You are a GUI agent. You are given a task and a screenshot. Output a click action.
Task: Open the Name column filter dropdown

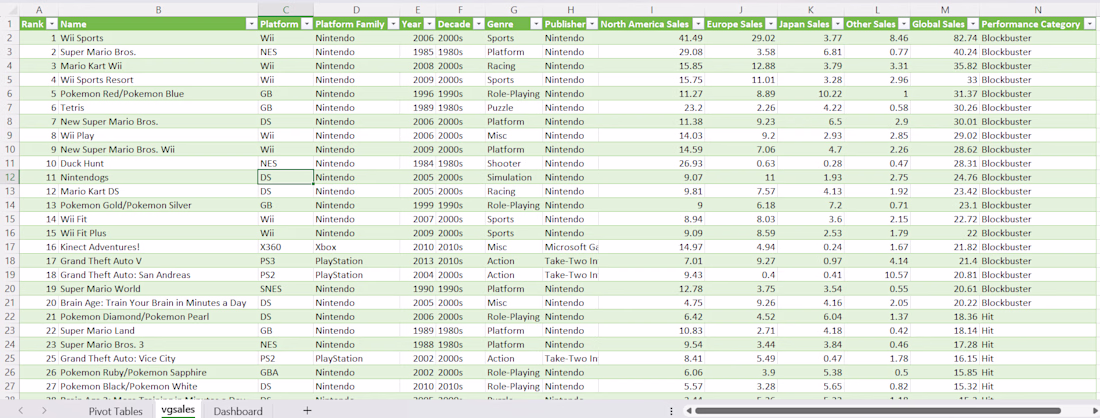[x=251, y=24]
